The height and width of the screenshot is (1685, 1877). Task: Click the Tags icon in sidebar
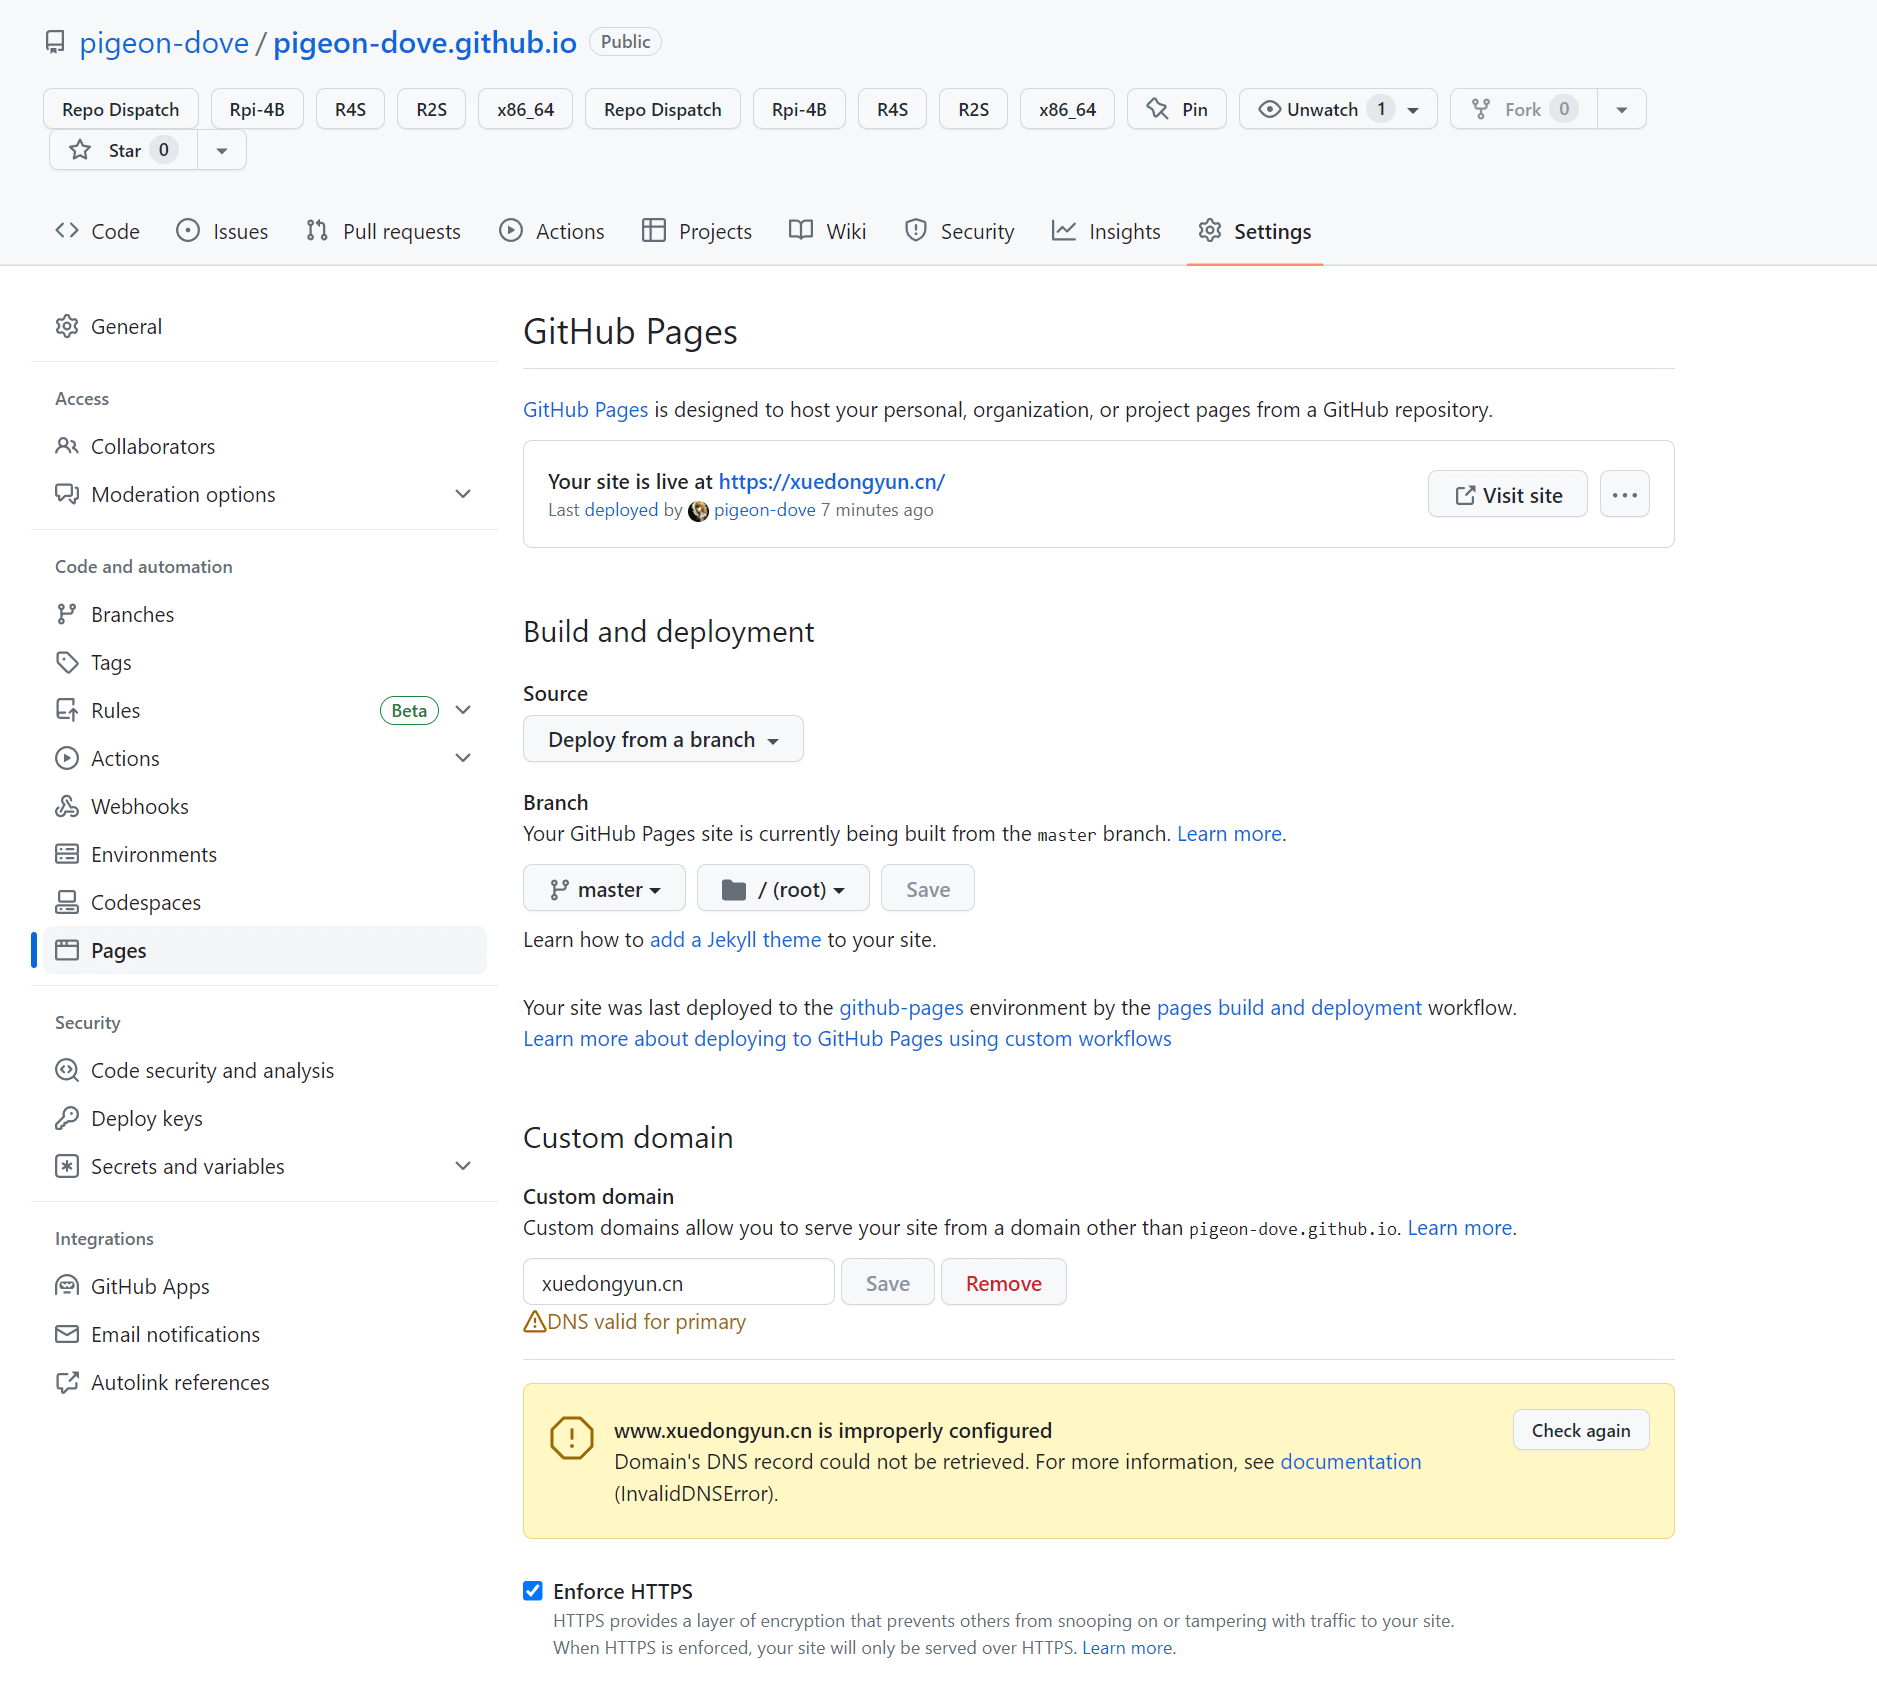(x=67, y=662)
